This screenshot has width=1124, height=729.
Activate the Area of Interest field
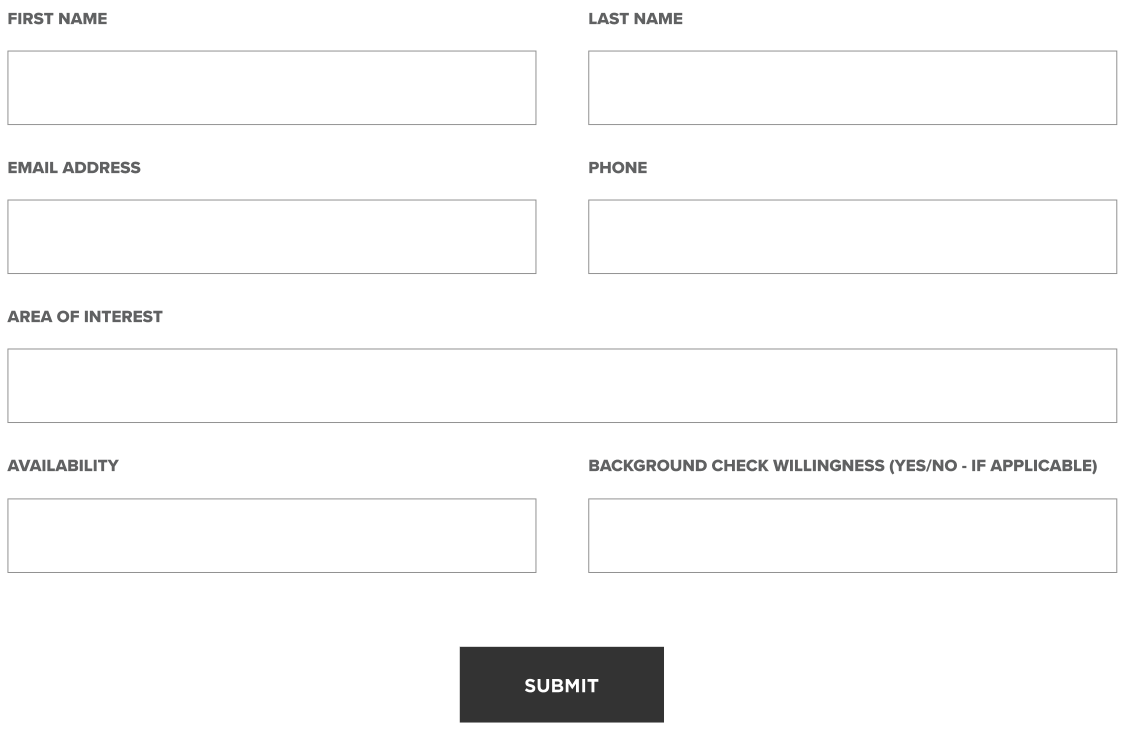[562, 386]
